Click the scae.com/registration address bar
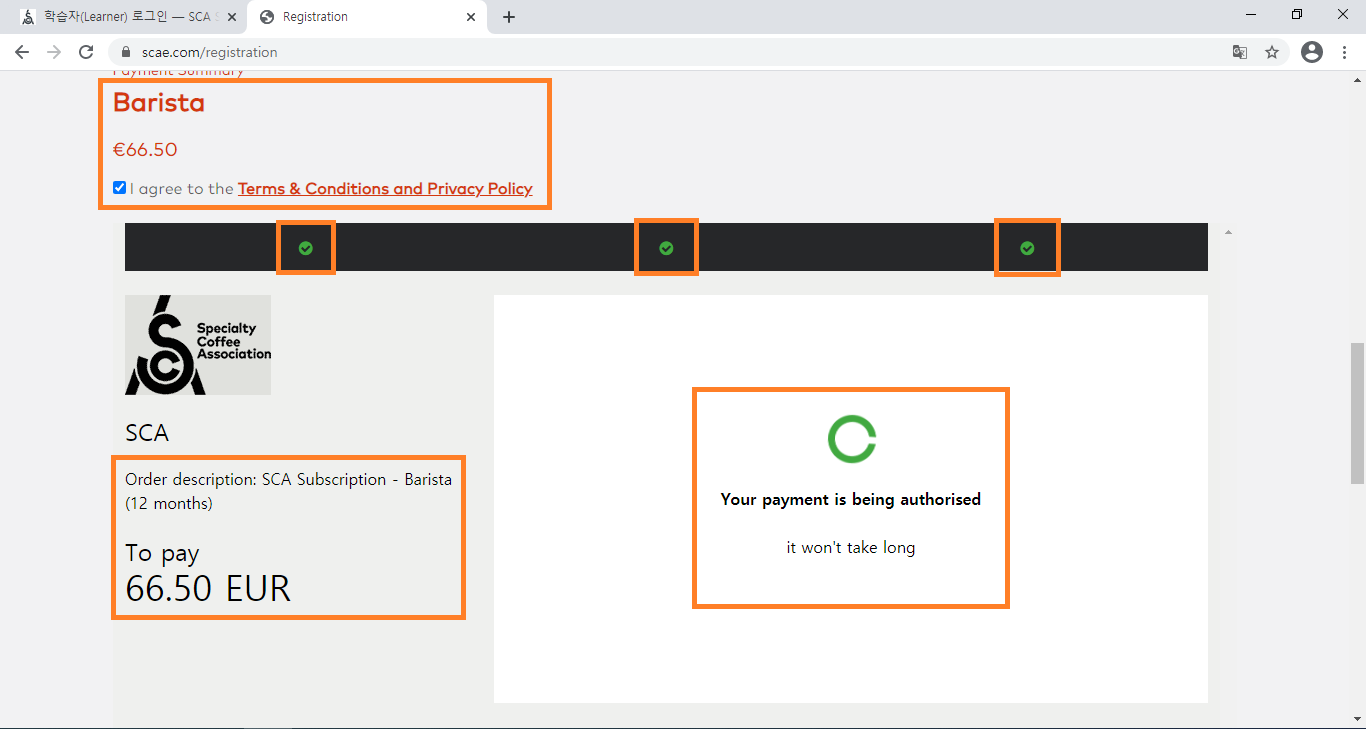 (x=670, y=52)
